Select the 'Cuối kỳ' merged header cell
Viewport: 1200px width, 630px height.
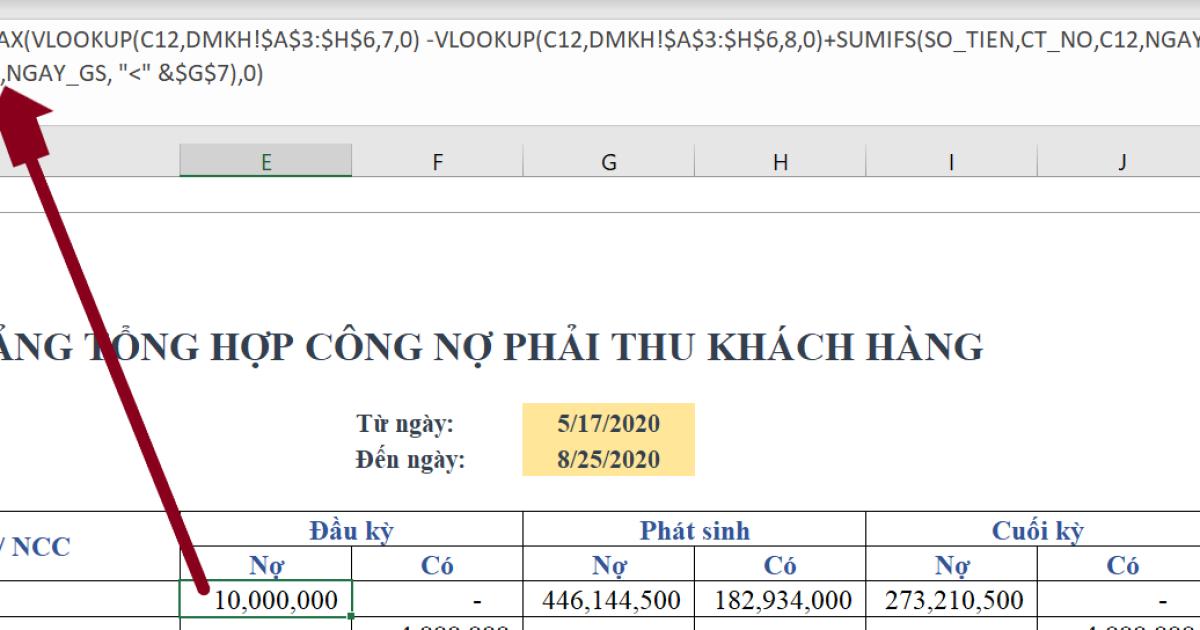pos(1037,530)
